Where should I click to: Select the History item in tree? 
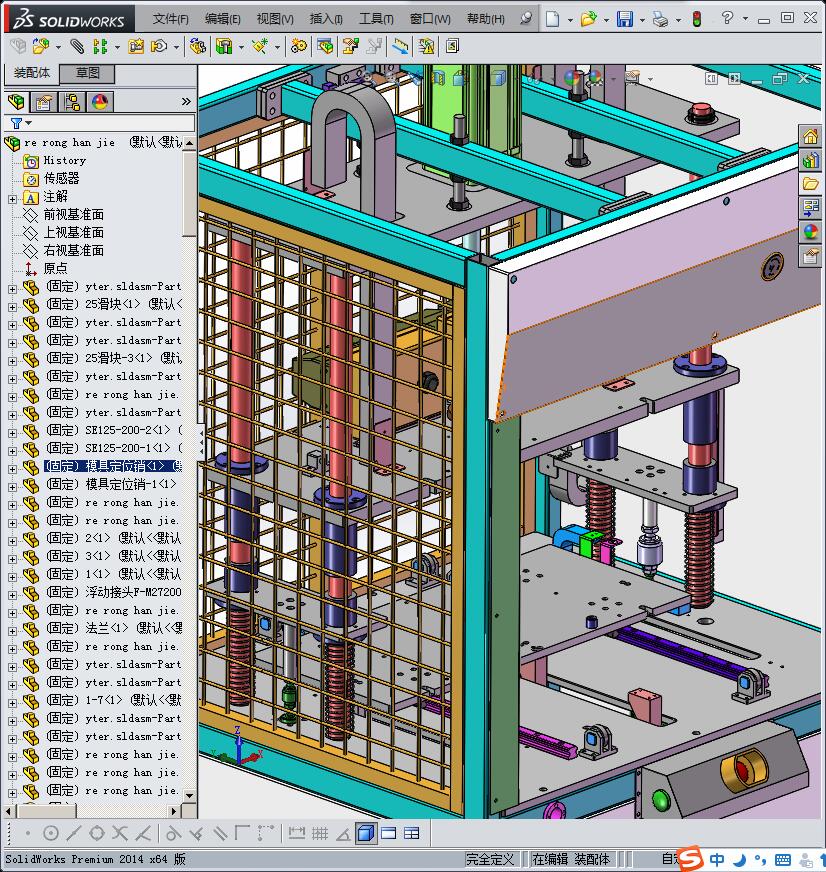pyautogui.click(x=65, y=161)
